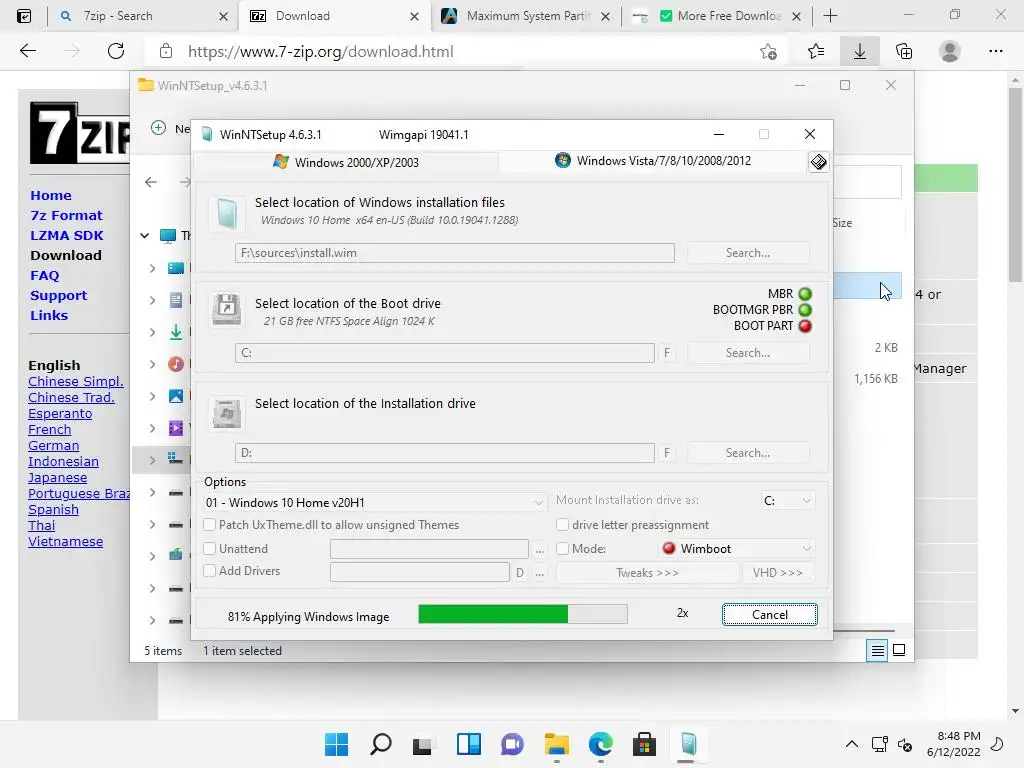Show hidden tray icons chevron
1024x768 pixels.
(852, 744)
